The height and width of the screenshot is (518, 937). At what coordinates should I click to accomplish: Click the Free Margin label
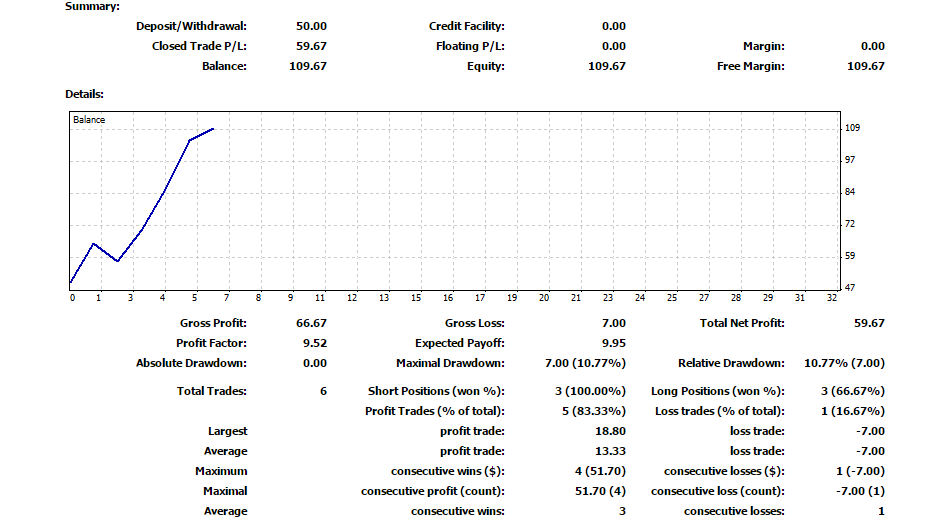751,66
